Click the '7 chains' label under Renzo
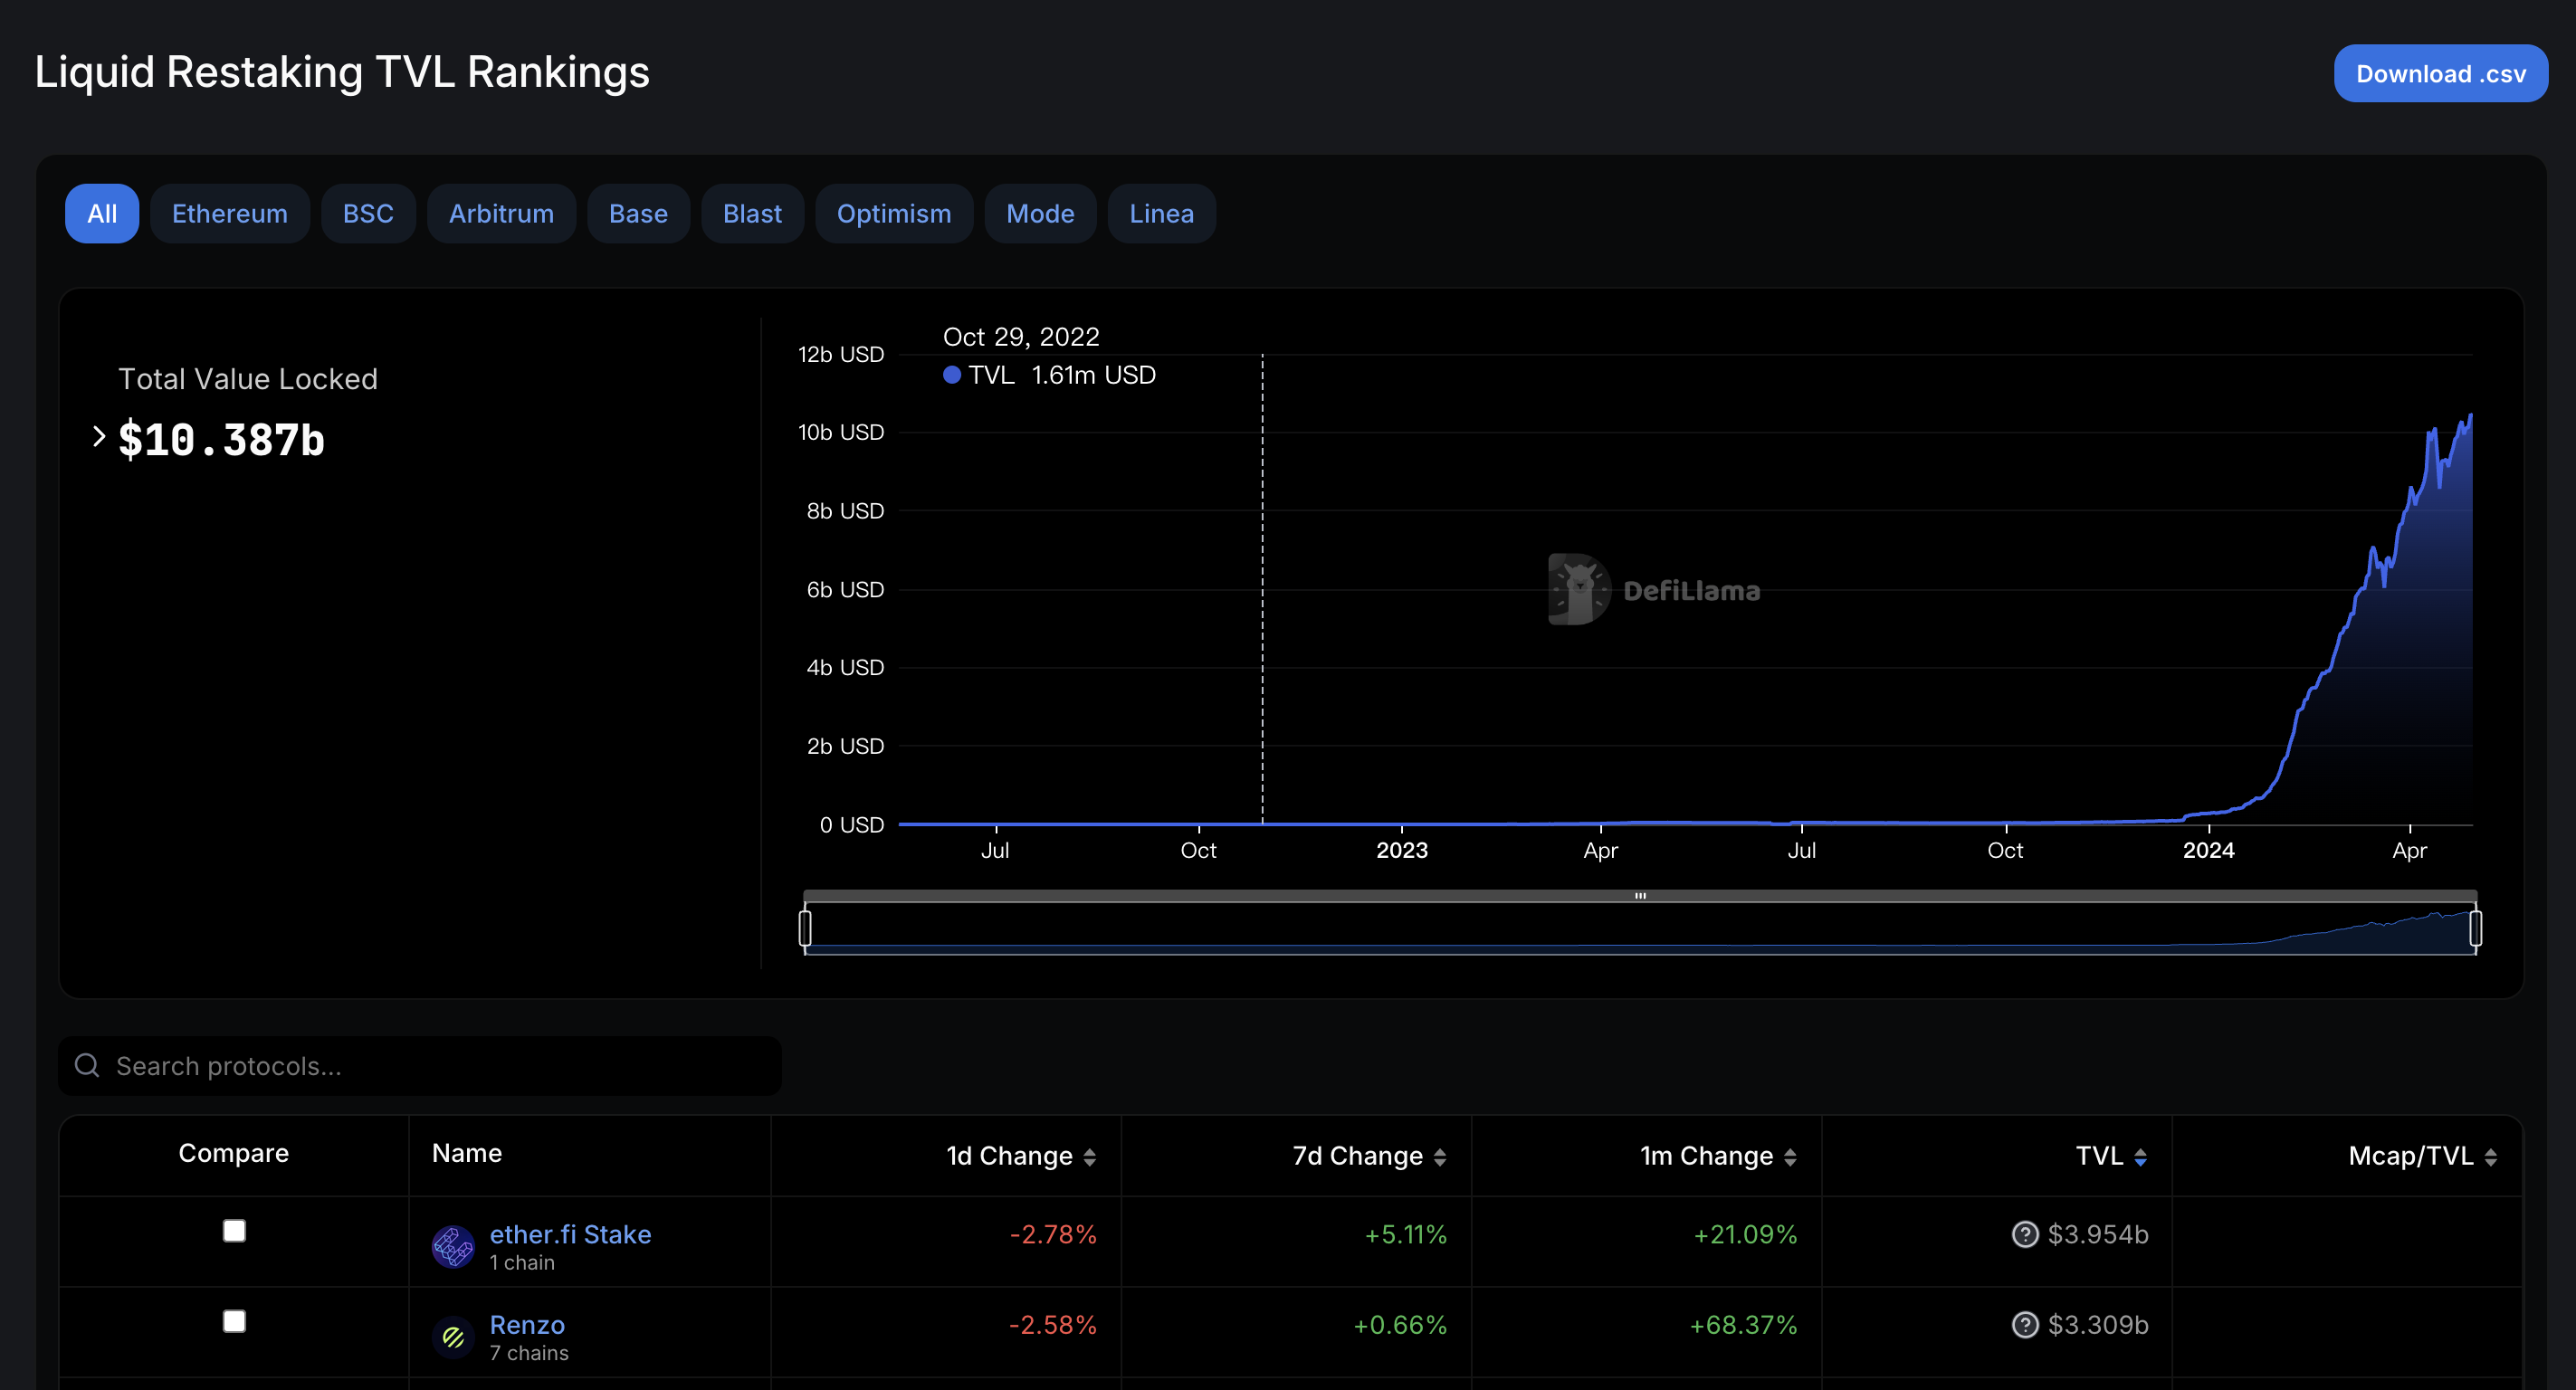 coord(529,1353)
